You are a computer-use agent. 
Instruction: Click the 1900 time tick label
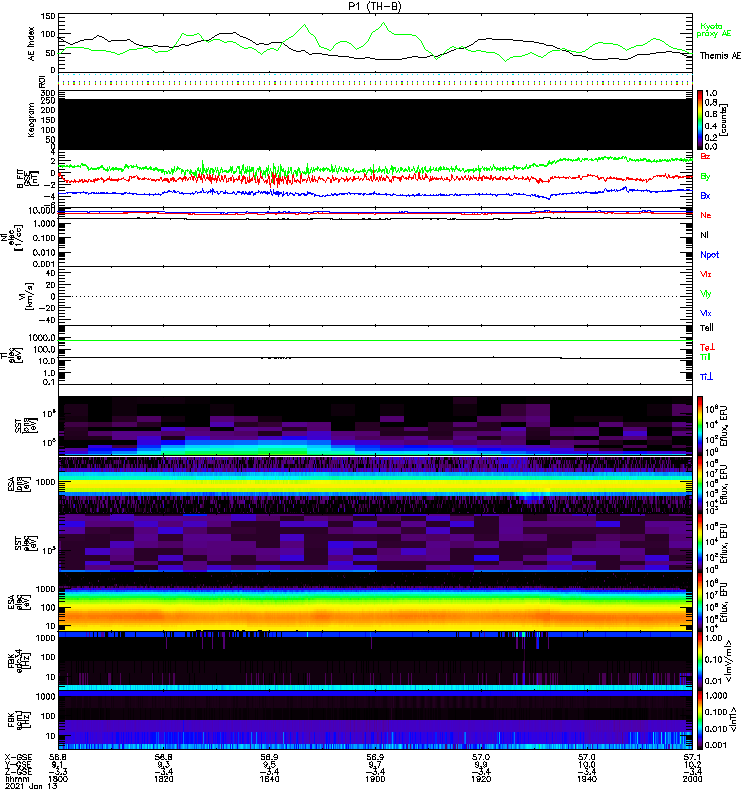tap(375, 779)
